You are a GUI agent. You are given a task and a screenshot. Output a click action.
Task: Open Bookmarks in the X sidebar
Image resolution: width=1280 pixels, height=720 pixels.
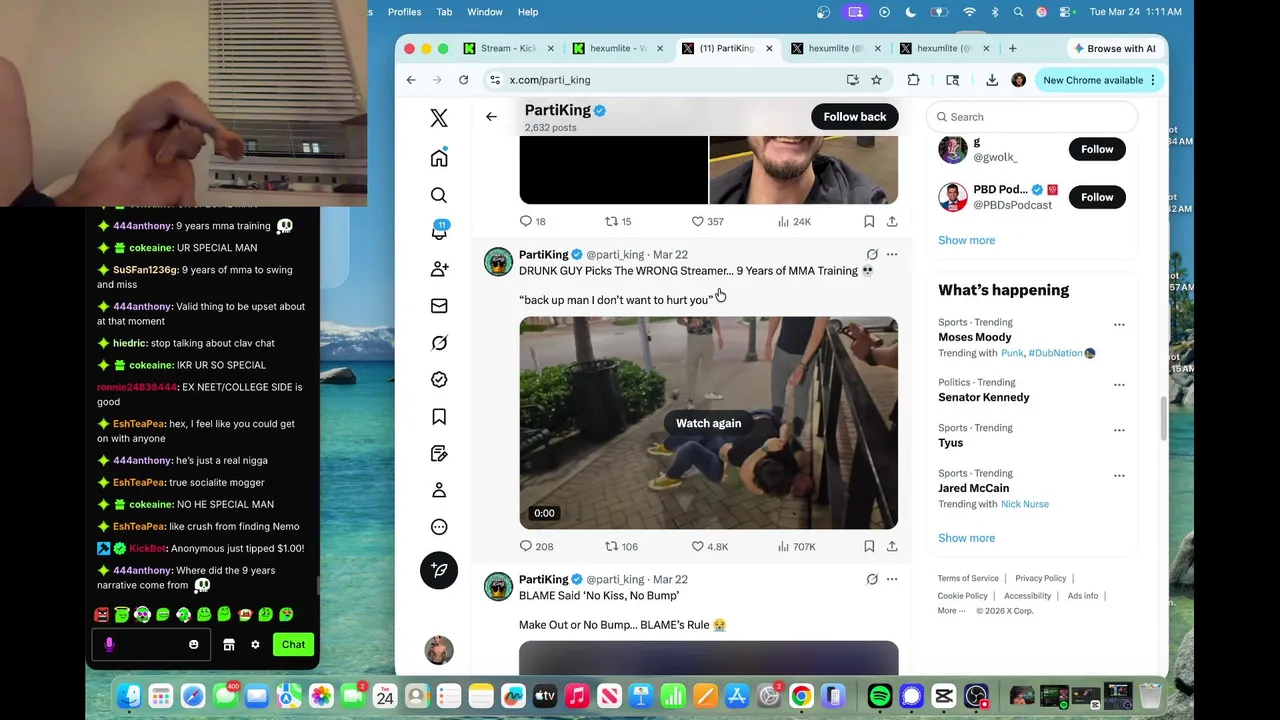(439, 416)
